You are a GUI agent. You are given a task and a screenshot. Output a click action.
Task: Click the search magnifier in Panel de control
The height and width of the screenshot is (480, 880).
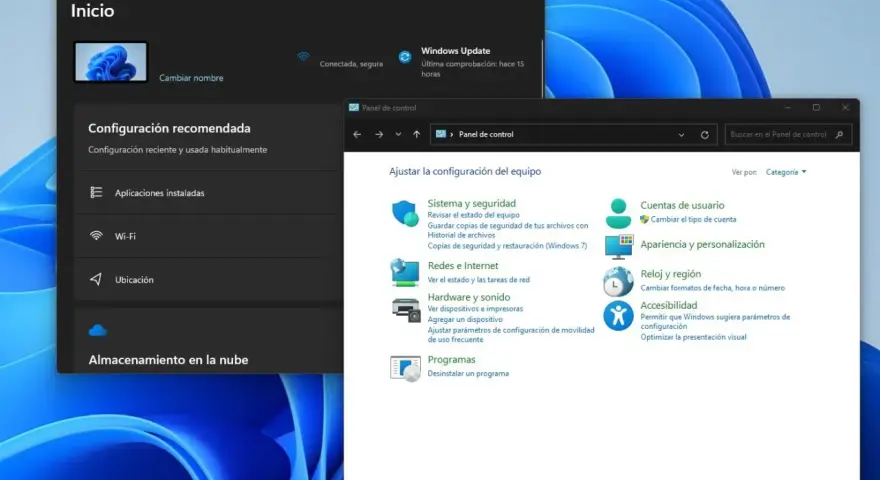coord(840,135)
